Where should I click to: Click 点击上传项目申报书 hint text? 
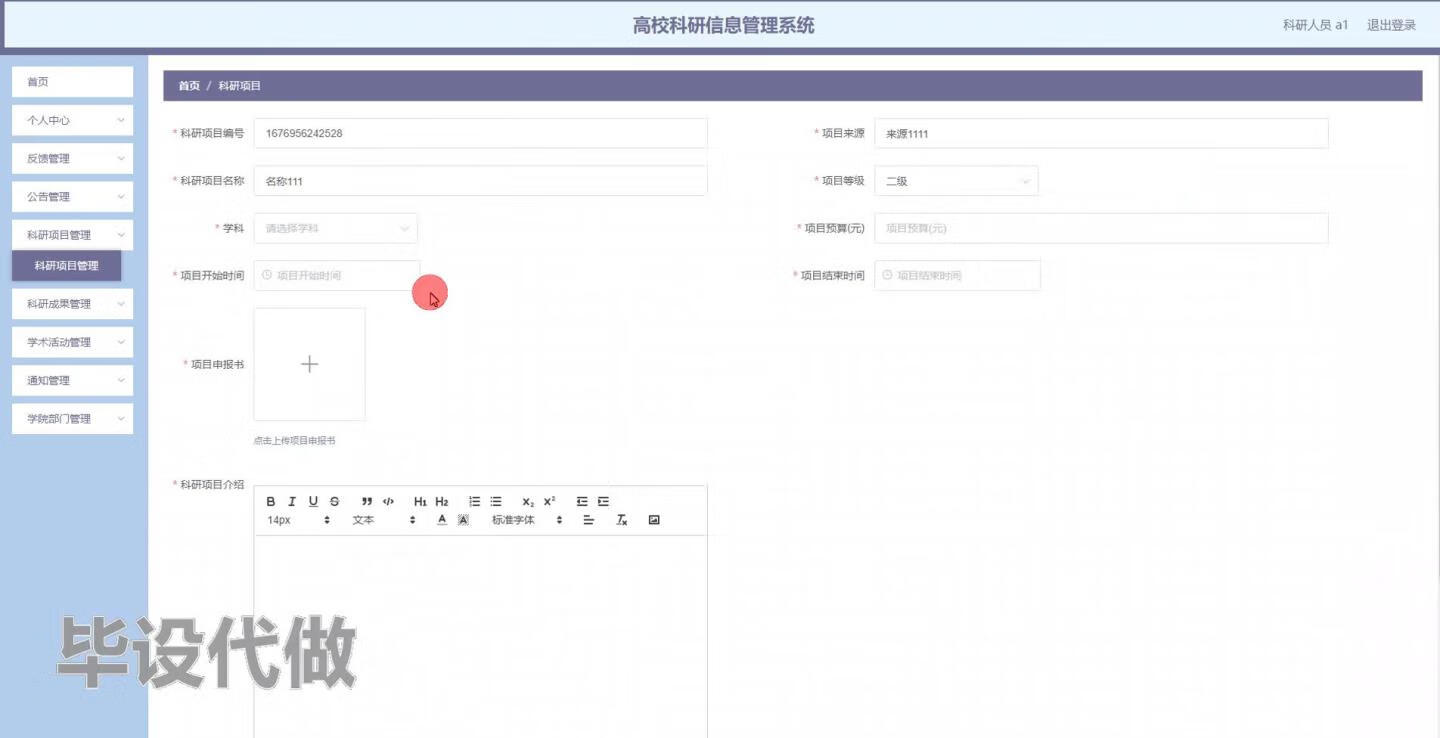295,440
